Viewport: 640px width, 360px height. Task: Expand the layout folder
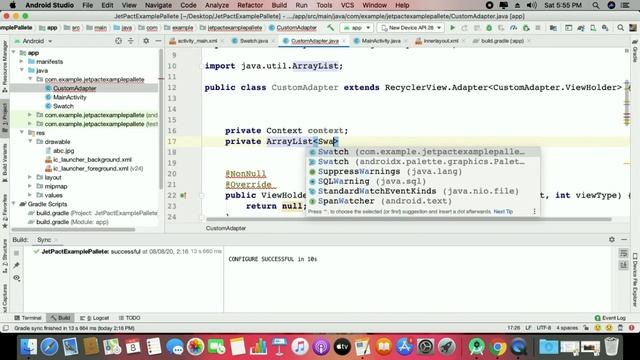[30, 177]
